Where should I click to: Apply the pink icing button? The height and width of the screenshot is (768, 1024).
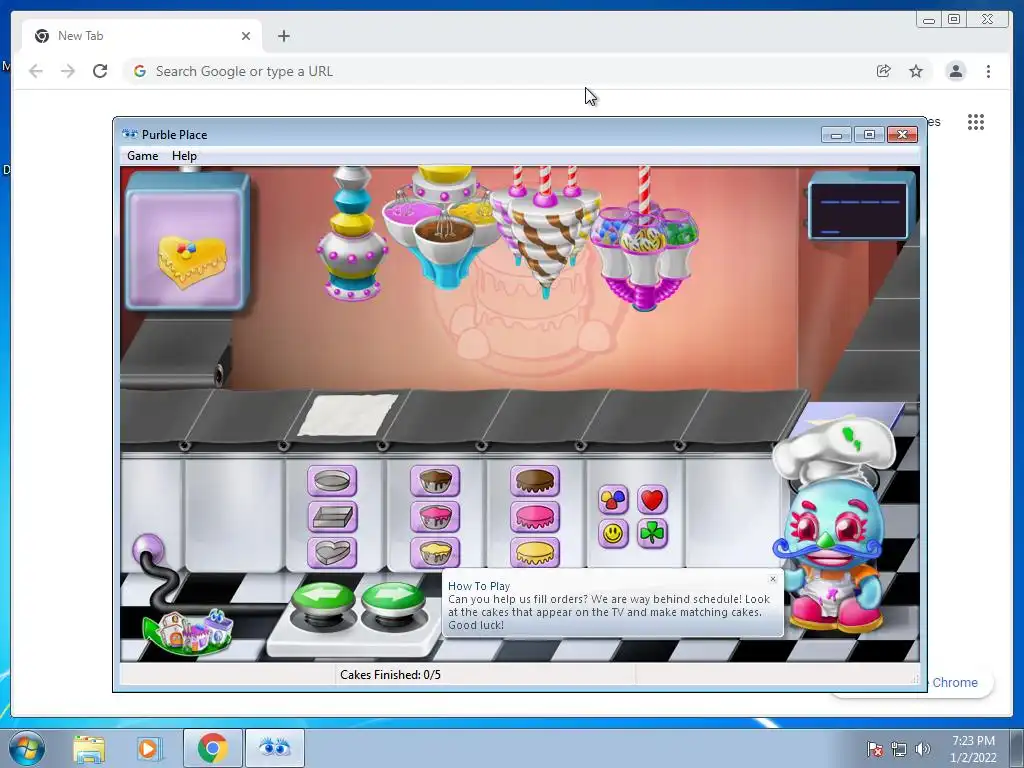[535, 517]
